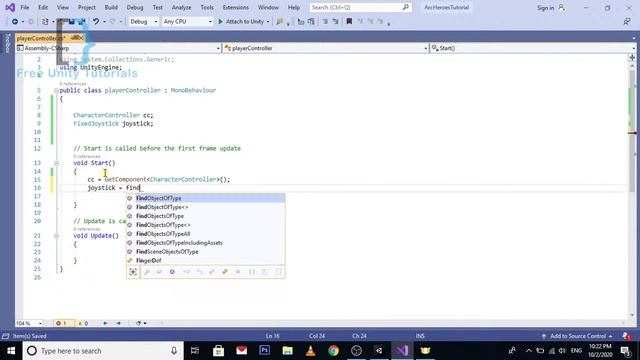Screen dimensions: 640x360
Task: Click the undo arrow icon
Action: [96, 22]
